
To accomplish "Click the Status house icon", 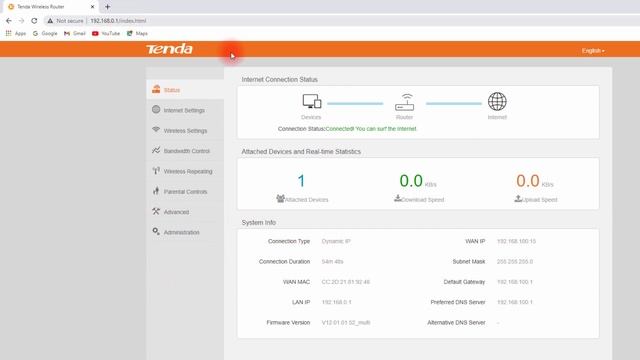I will (x=156, y=89).
